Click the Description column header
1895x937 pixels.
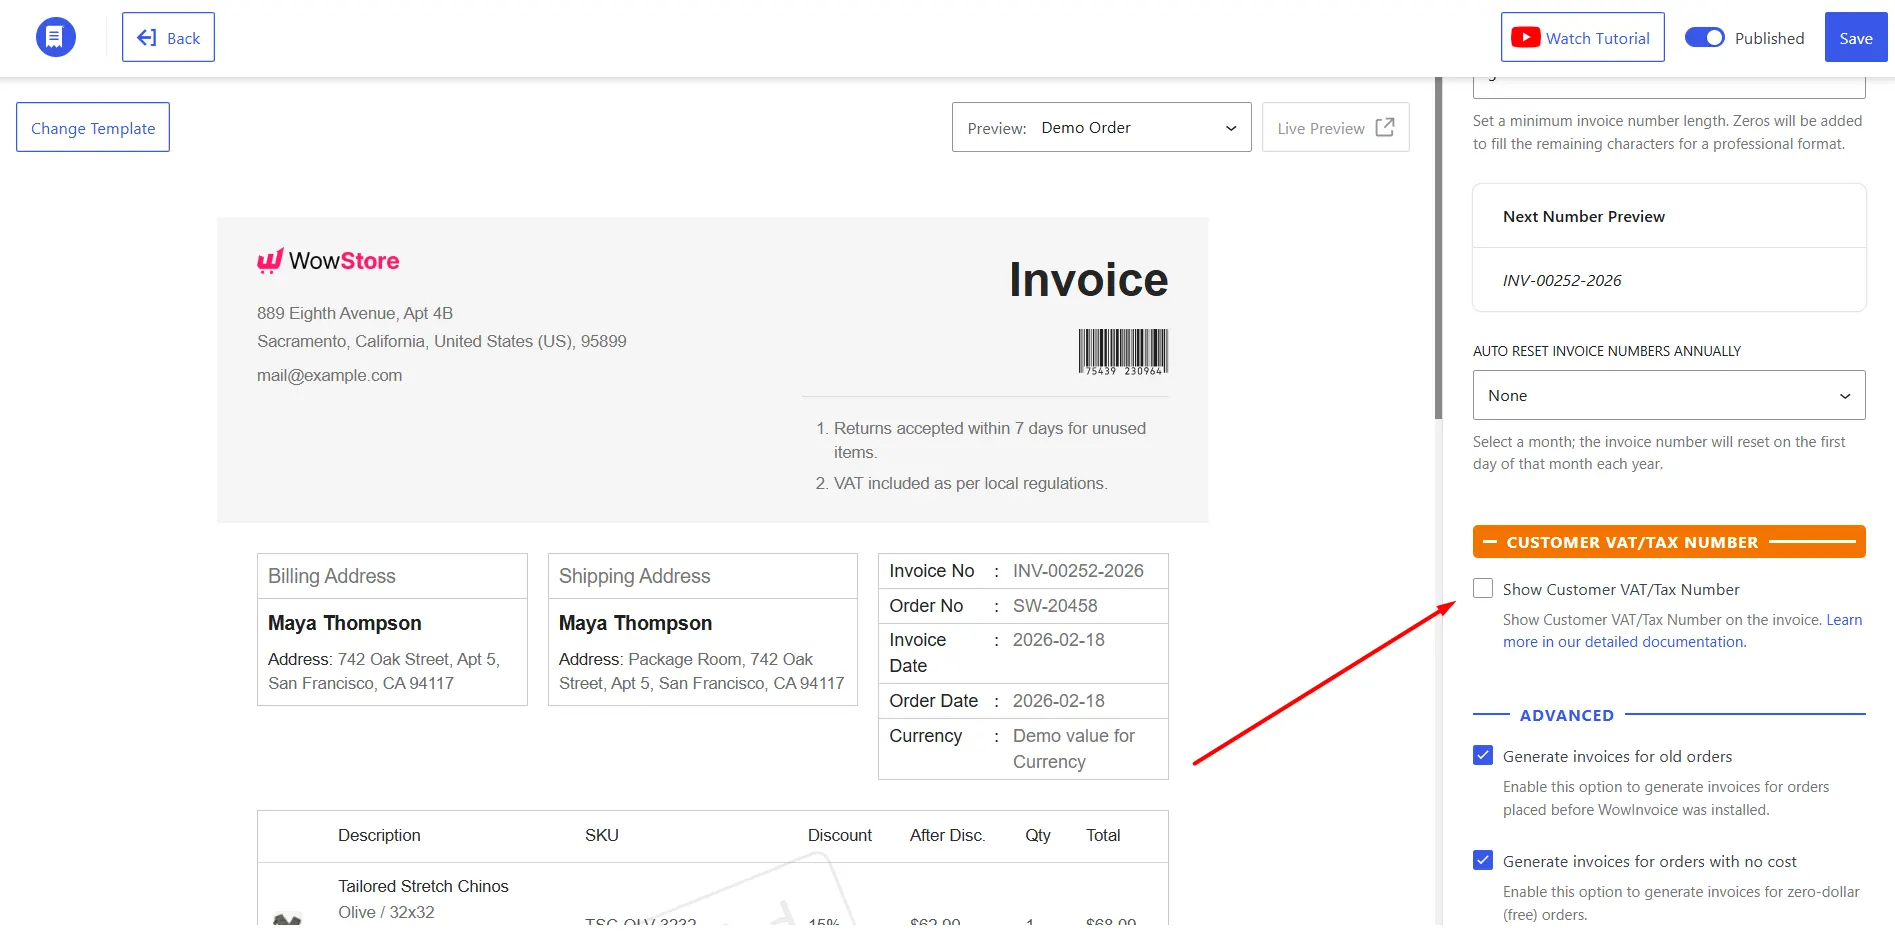(379, 835)
